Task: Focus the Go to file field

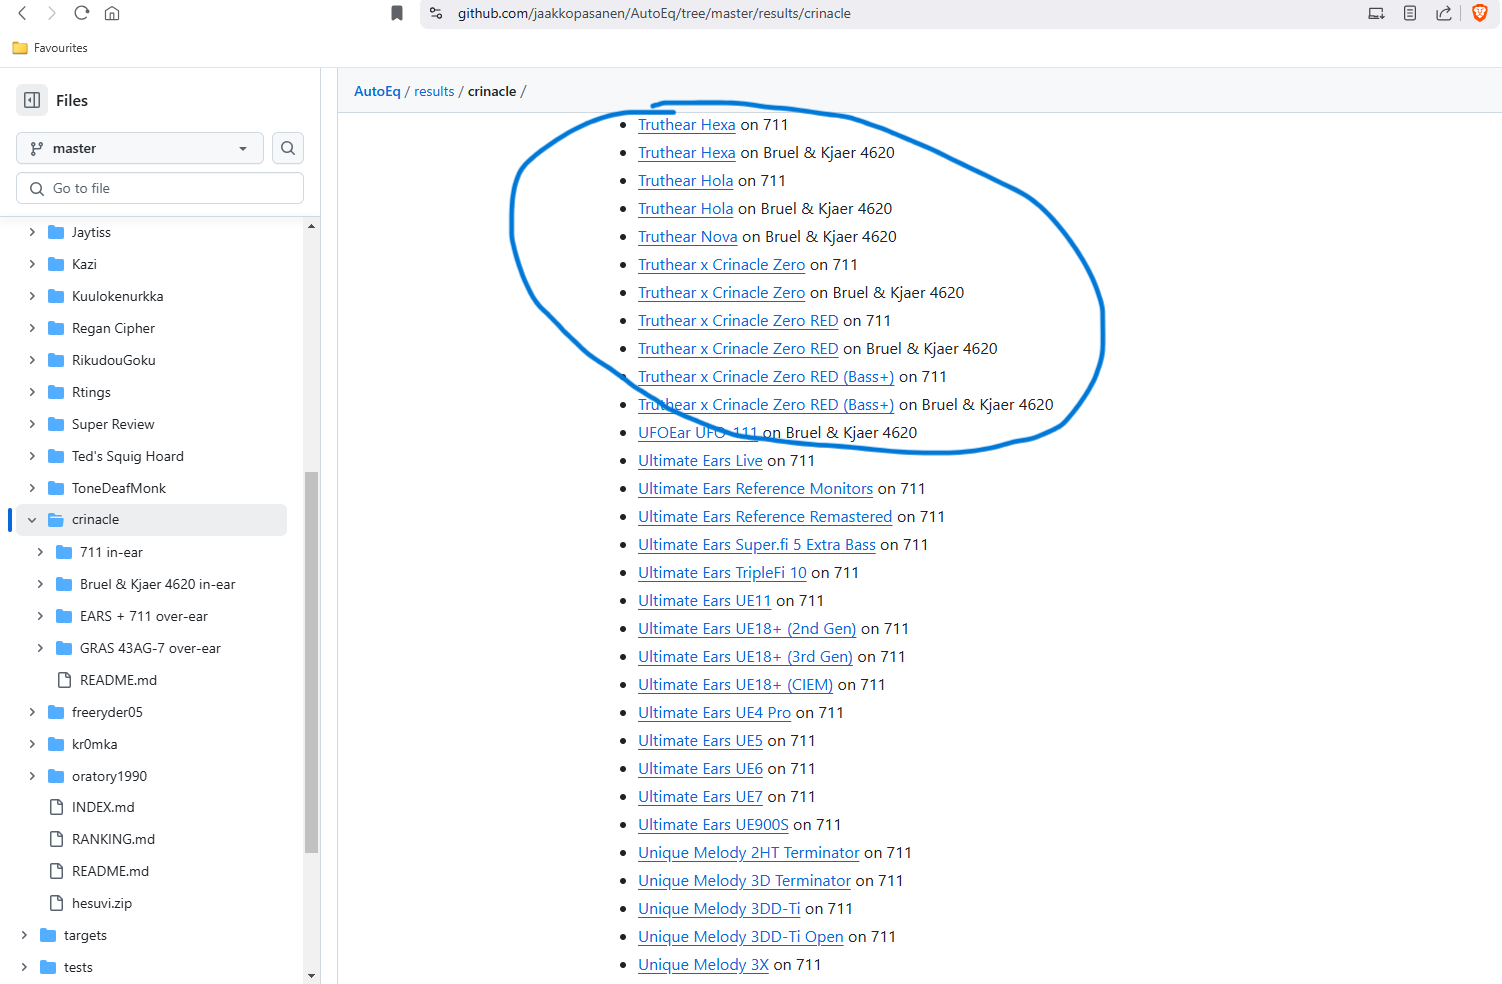Action: (160, 188)
